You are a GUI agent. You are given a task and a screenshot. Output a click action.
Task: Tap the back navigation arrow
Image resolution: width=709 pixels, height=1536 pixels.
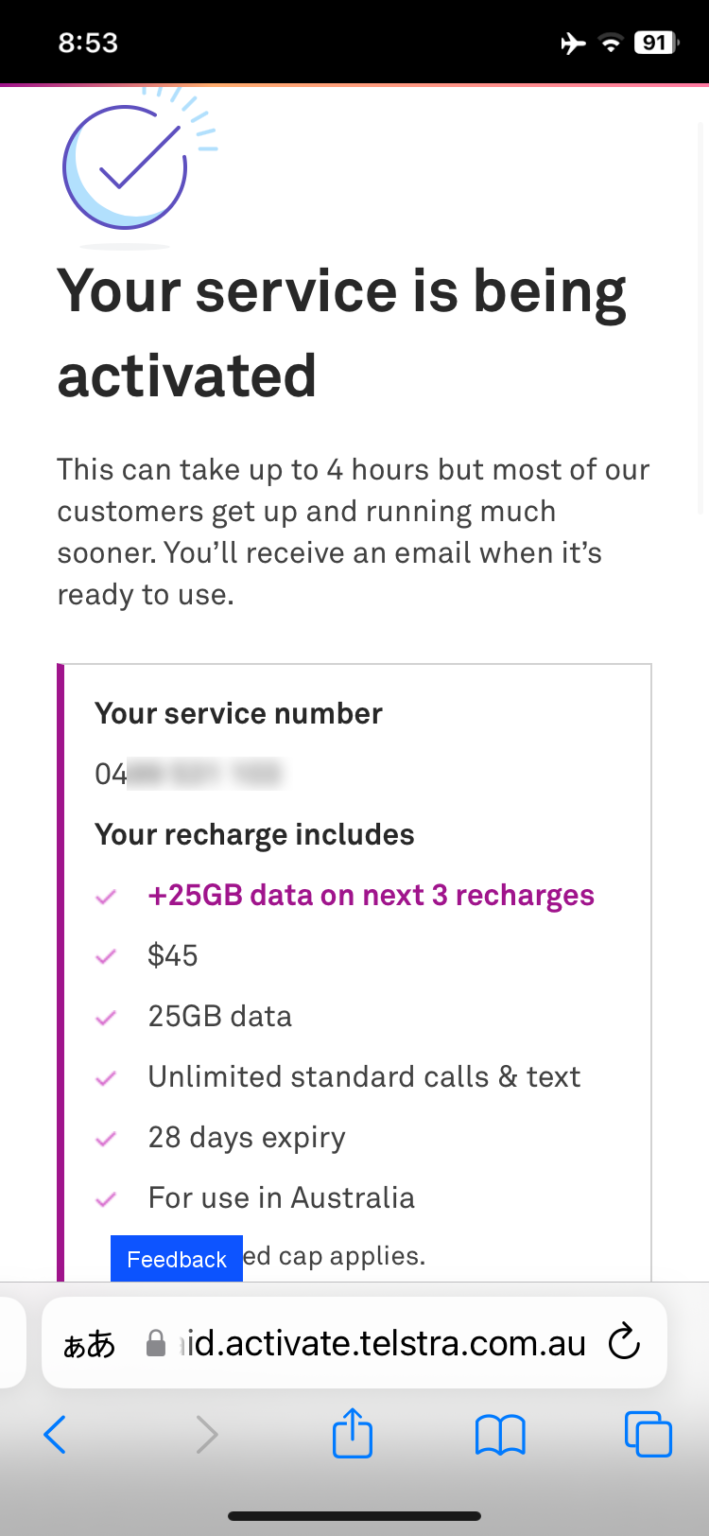point(55,1434)
